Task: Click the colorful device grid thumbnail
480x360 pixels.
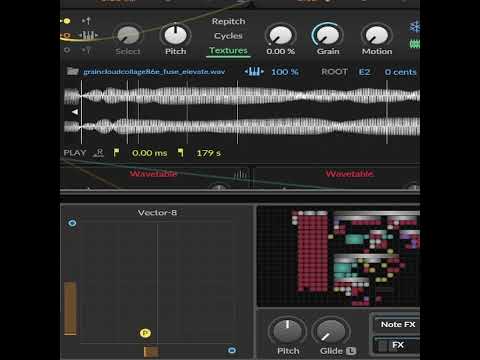Action: [x=339, y=257]
